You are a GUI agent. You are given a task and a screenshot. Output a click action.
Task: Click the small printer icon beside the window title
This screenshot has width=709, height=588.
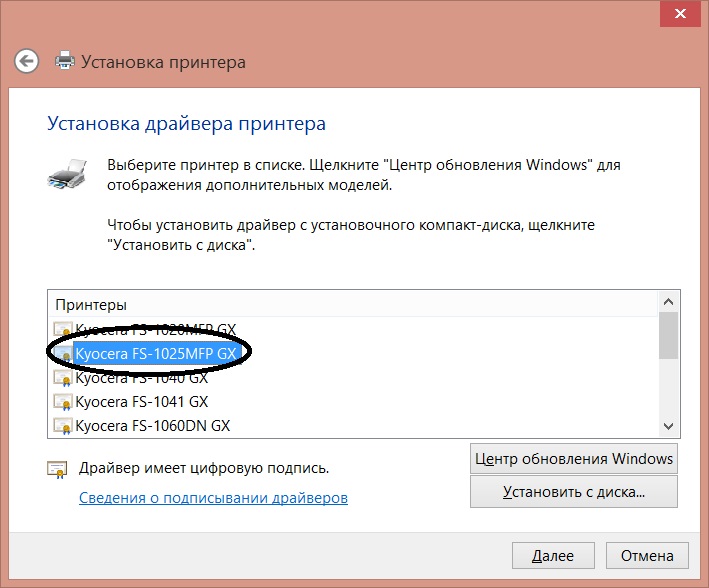65,61
